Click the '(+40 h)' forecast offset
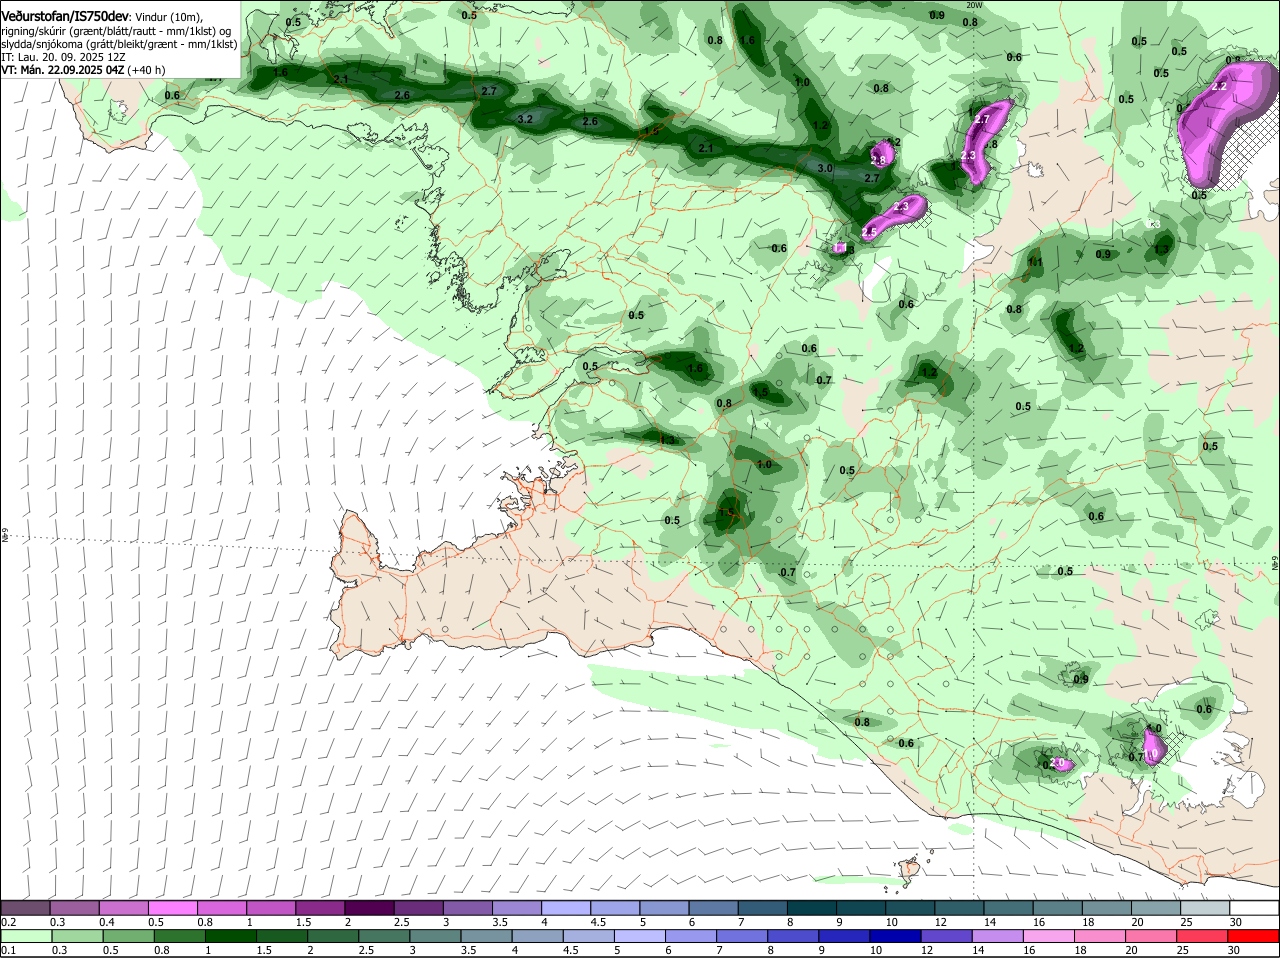Screen dimensions: 1280x958 point(146,70)
